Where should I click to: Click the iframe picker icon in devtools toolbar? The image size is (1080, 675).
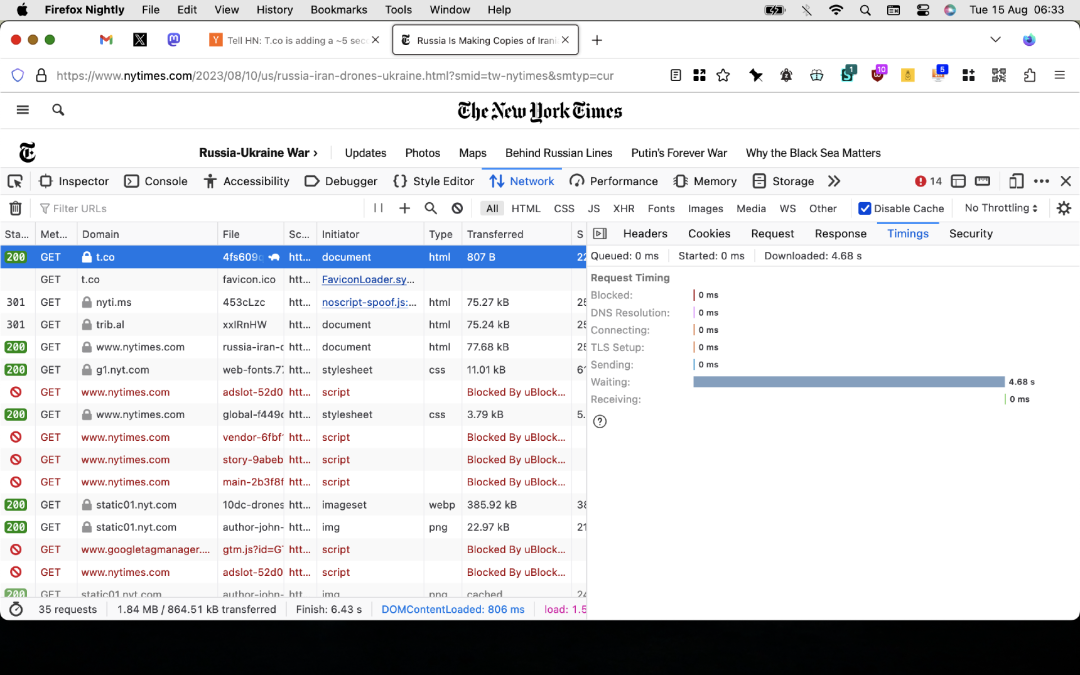(958, 181)
